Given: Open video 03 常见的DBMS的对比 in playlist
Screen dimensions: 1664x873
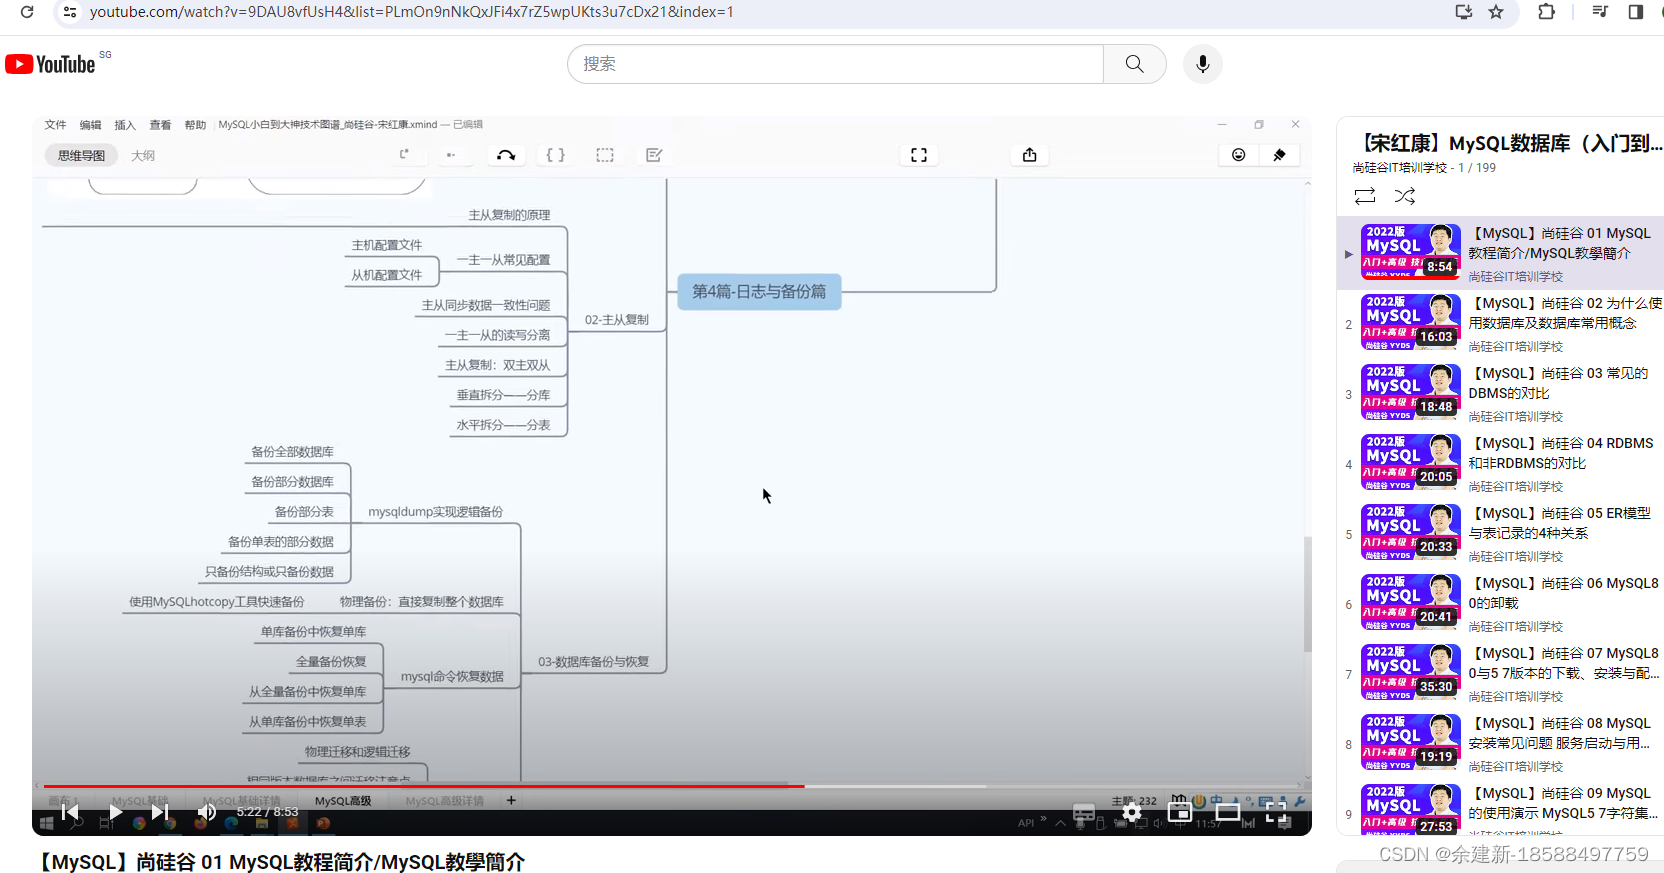Looking at the screenshot, I should pos(1500,394).
